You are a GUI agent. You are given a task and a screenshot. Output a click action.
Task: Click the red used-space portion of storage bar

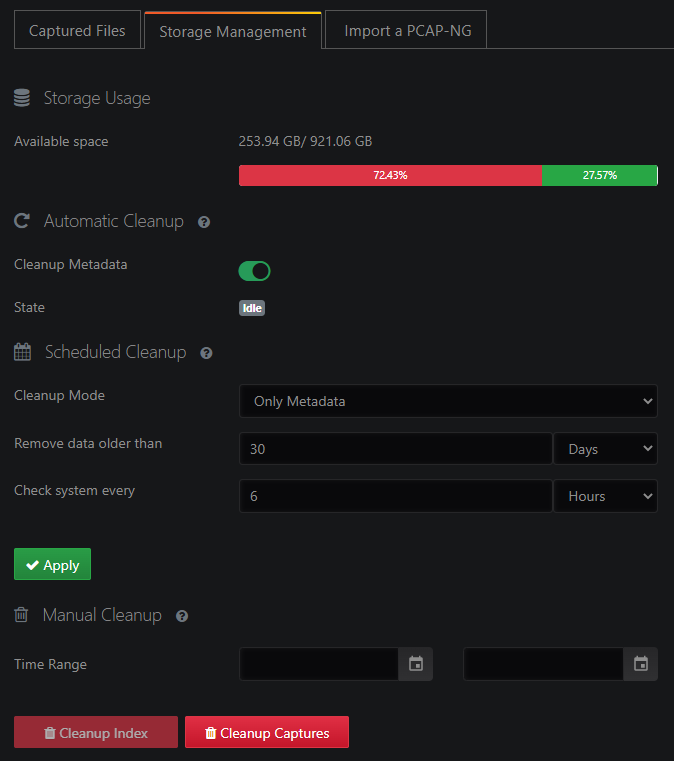click(390, 175)
